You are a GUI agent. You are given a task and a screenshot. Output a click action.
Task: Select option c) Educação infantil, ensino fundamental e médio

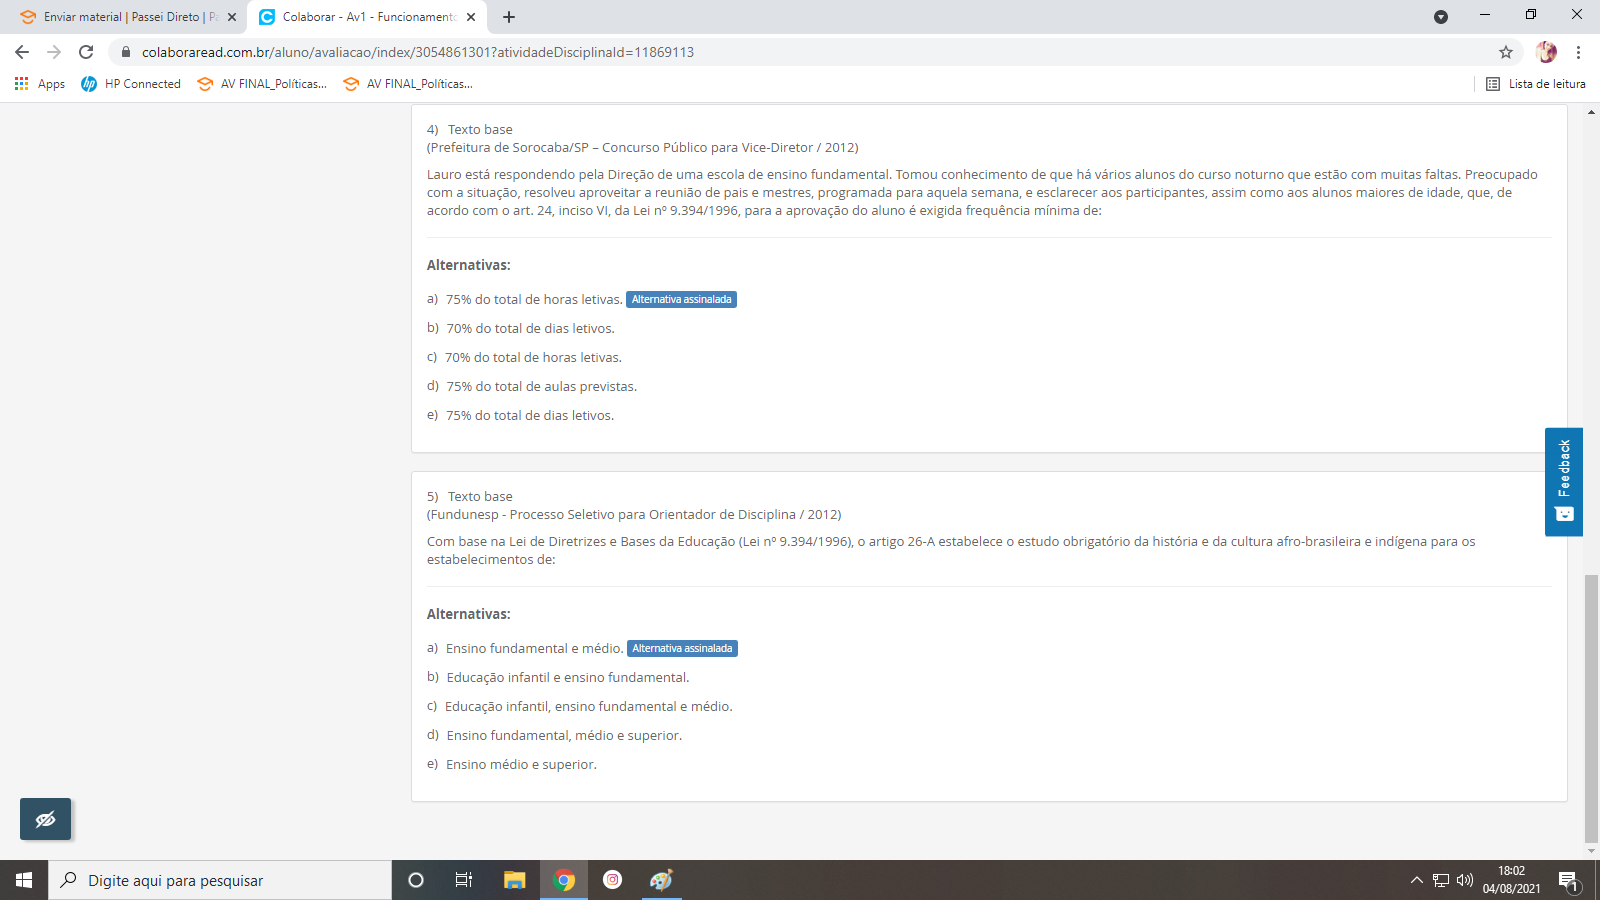click(588, 706)
